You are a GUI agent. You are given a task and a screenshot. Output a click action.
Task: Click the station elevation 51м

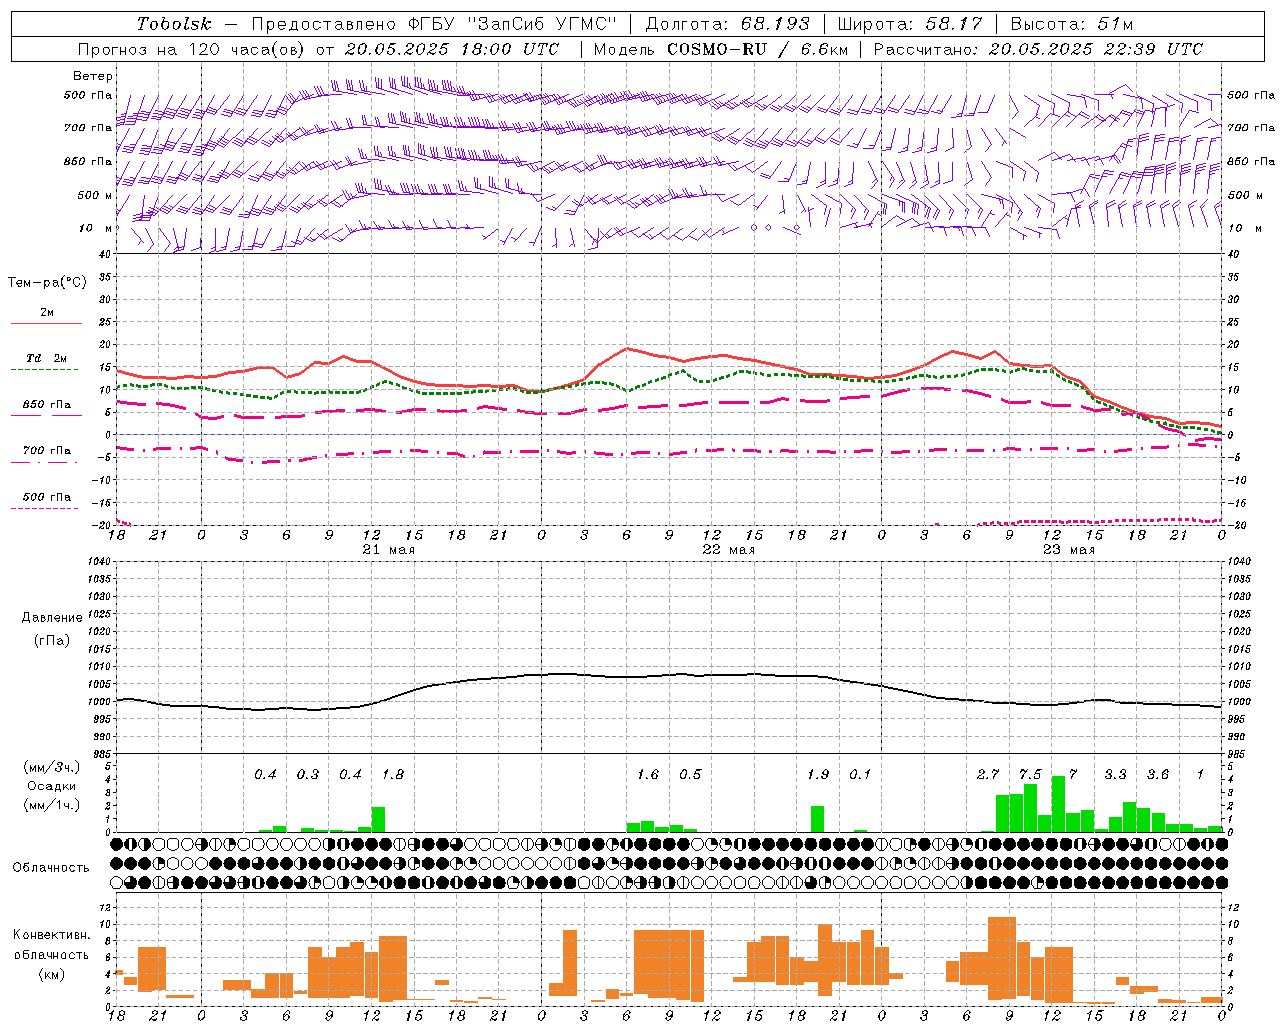click(1113, 24)
